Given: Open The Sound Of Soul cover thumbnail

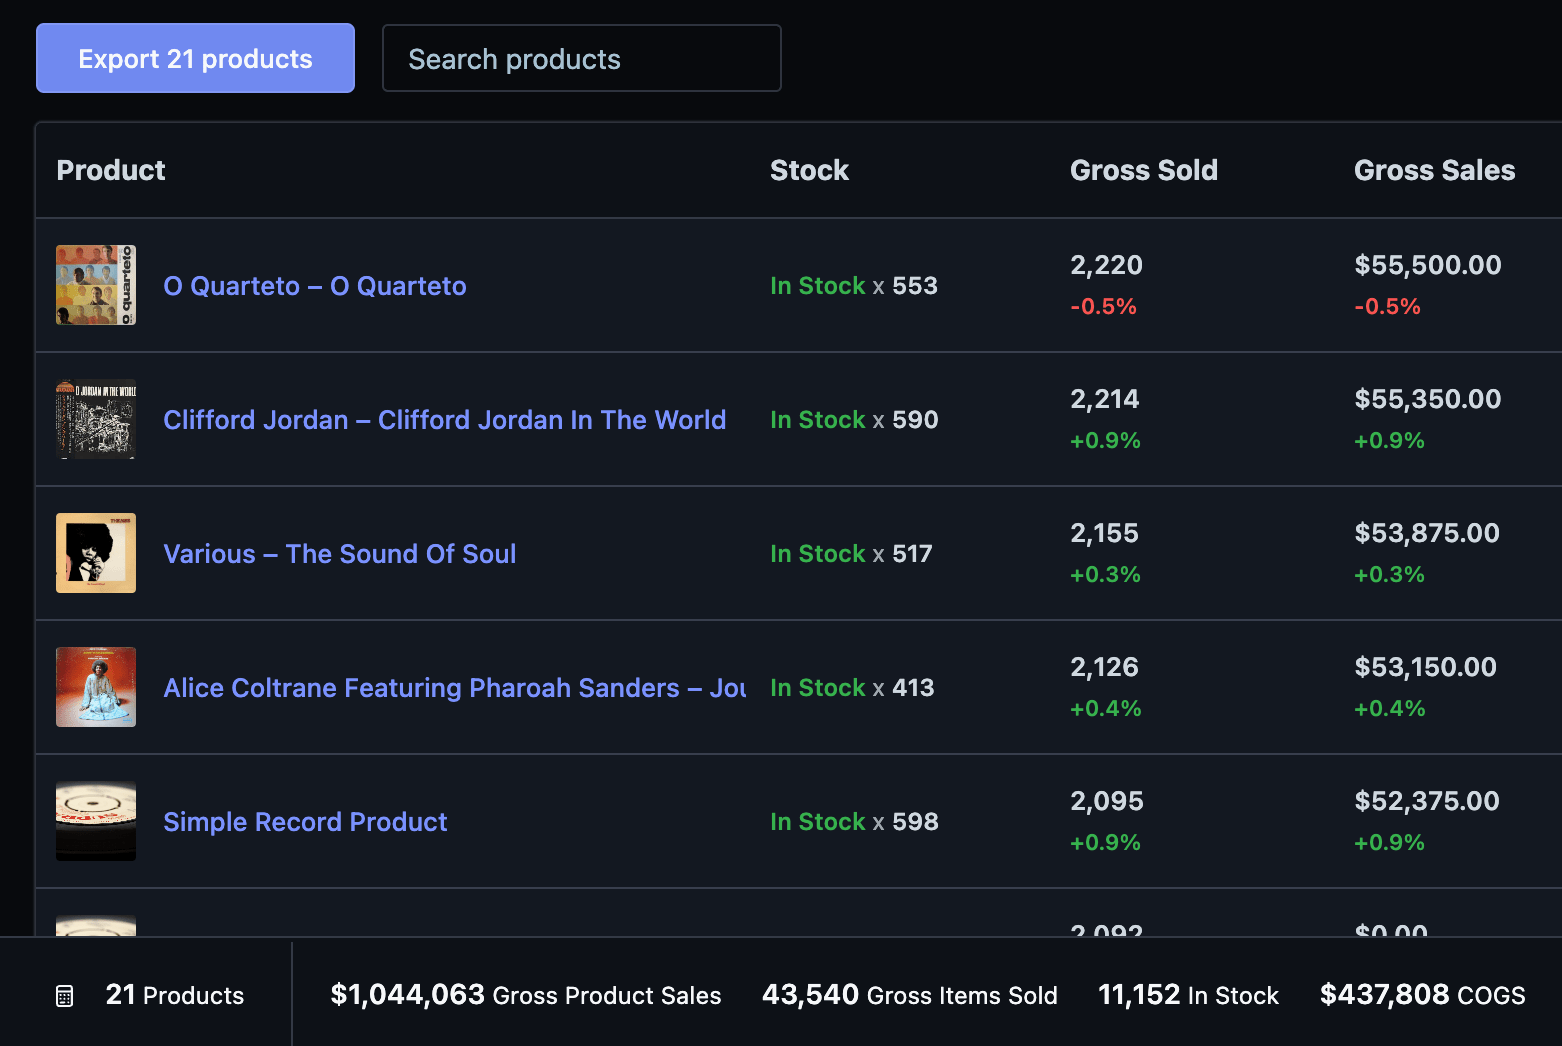Looking at the screenshot, I should pyautogui.click(x=96, y=553).
